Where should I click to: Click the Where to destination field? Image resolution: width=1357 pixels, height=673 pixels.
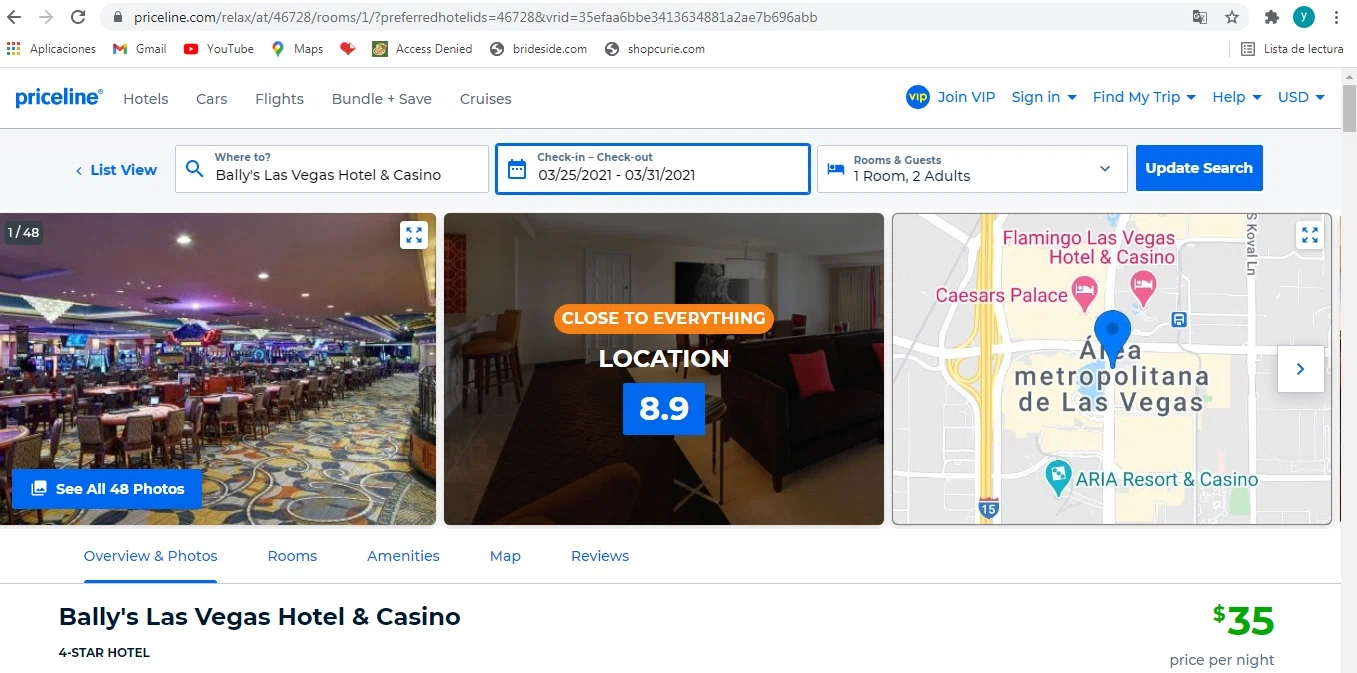pos(332,169)
